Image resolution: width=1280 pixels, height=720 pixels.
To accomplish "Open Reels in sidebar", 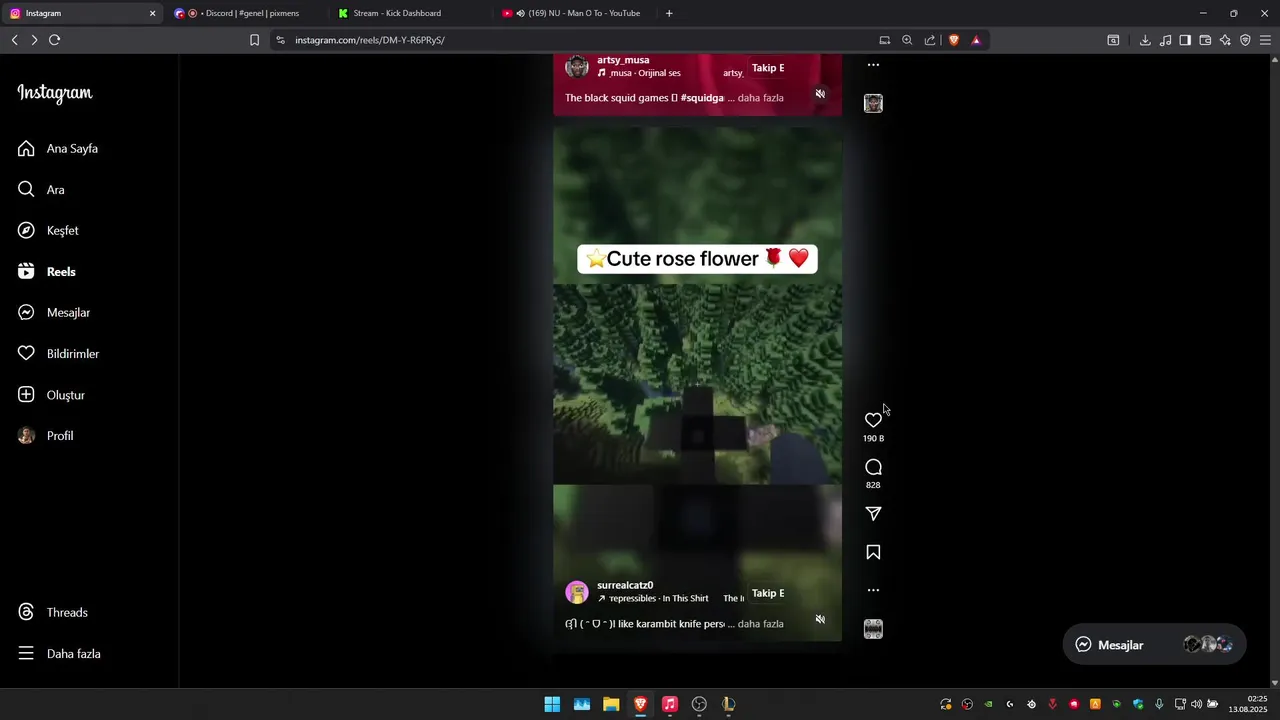I will click(47, 271).
